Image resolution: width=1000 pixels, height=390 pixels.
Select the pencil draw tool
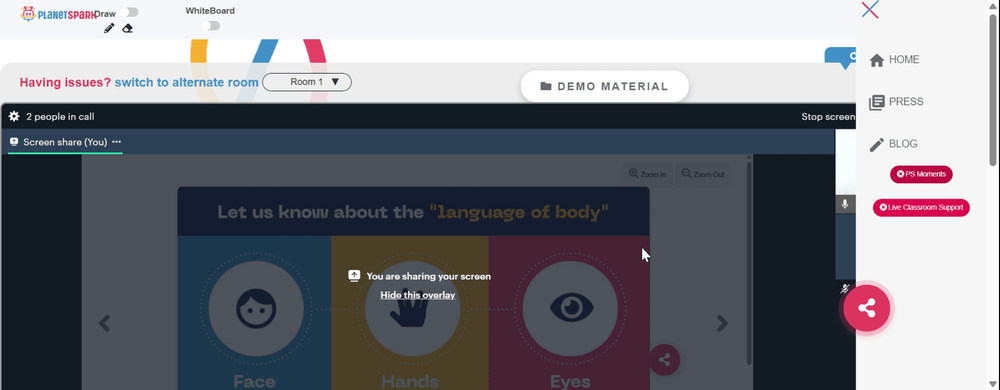click(109, 28)
